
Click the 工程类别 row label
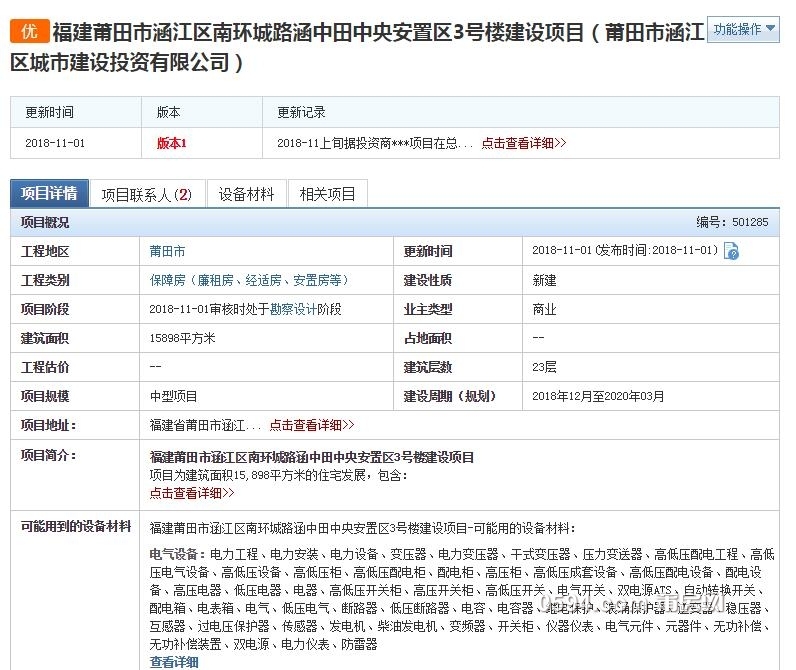coord(45,280)
